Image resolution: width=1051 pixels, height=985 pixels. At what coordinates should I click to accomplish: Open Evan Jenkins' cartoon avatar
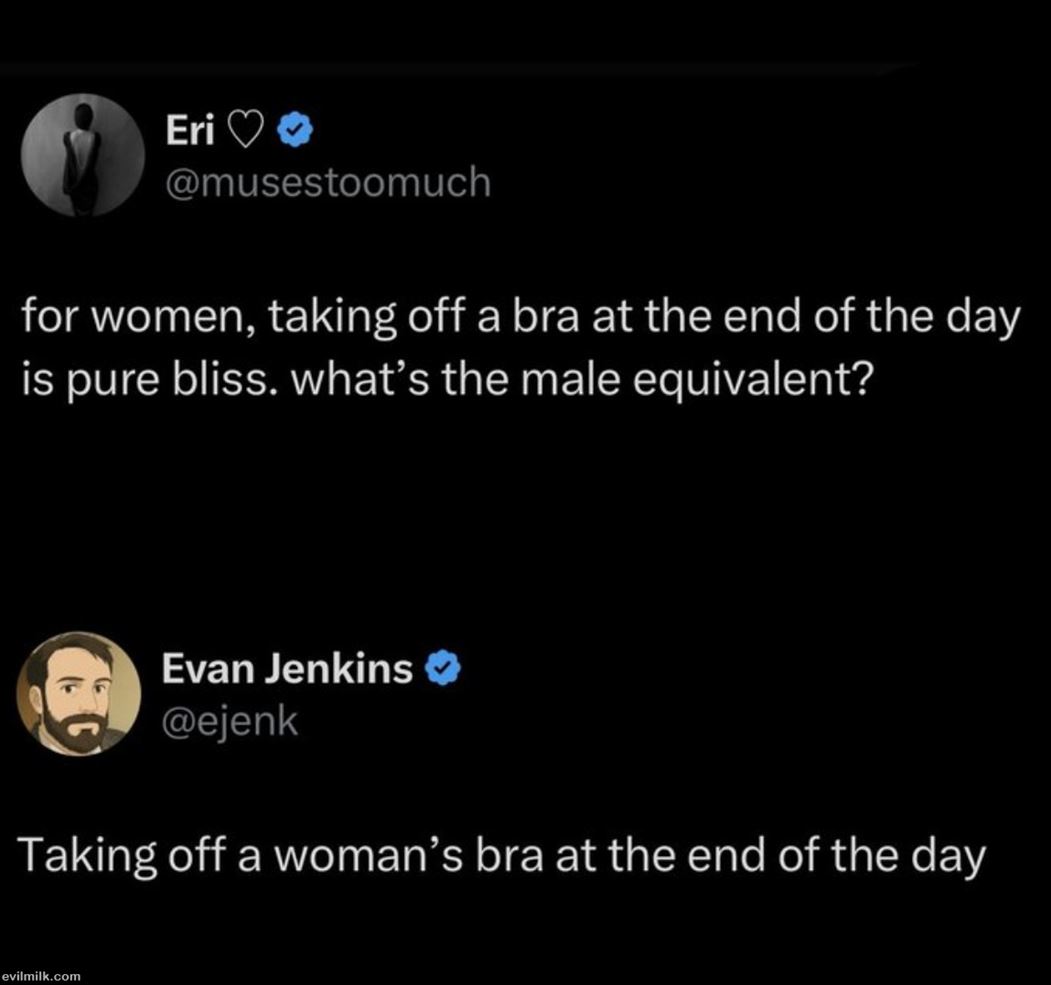tap(79, 694)
